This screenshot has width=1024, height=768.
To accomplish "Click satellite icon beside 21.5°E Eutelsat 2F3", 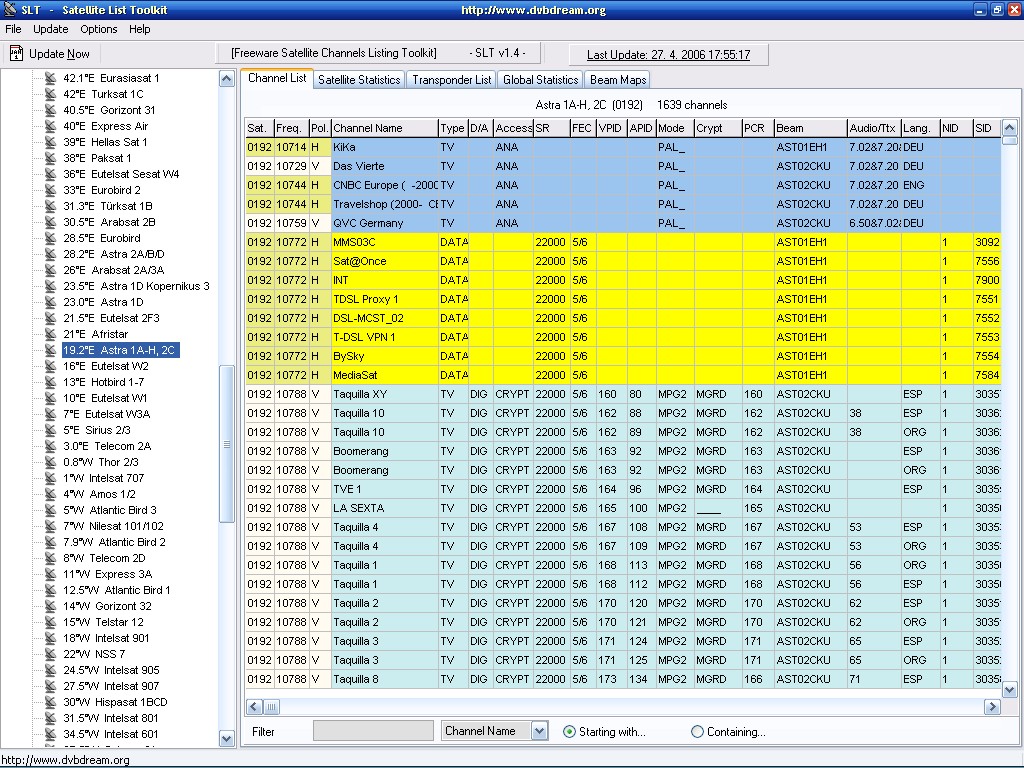I will [x=50, y=318].
